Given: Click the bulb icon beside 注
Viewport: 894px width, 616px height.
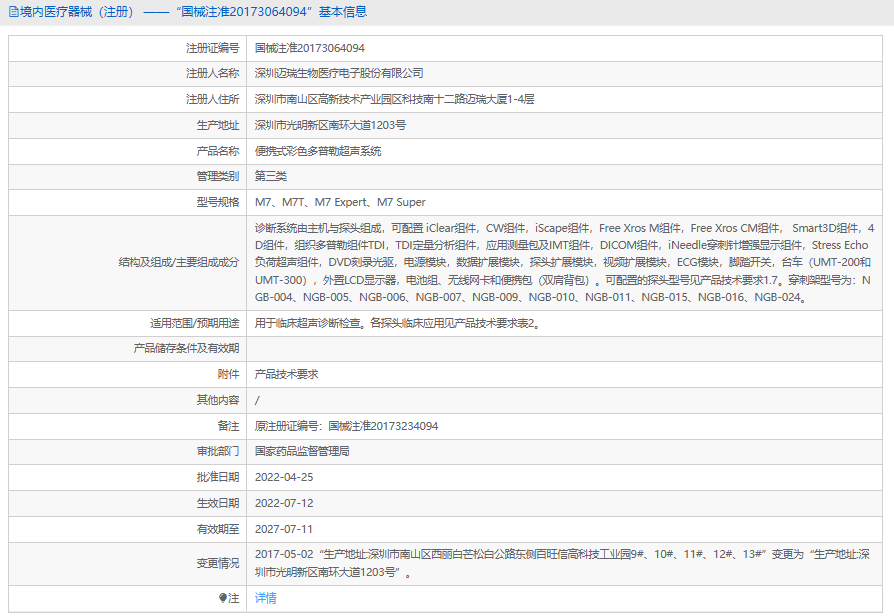Looking at the screenshot, I should [x=223, y=598].
